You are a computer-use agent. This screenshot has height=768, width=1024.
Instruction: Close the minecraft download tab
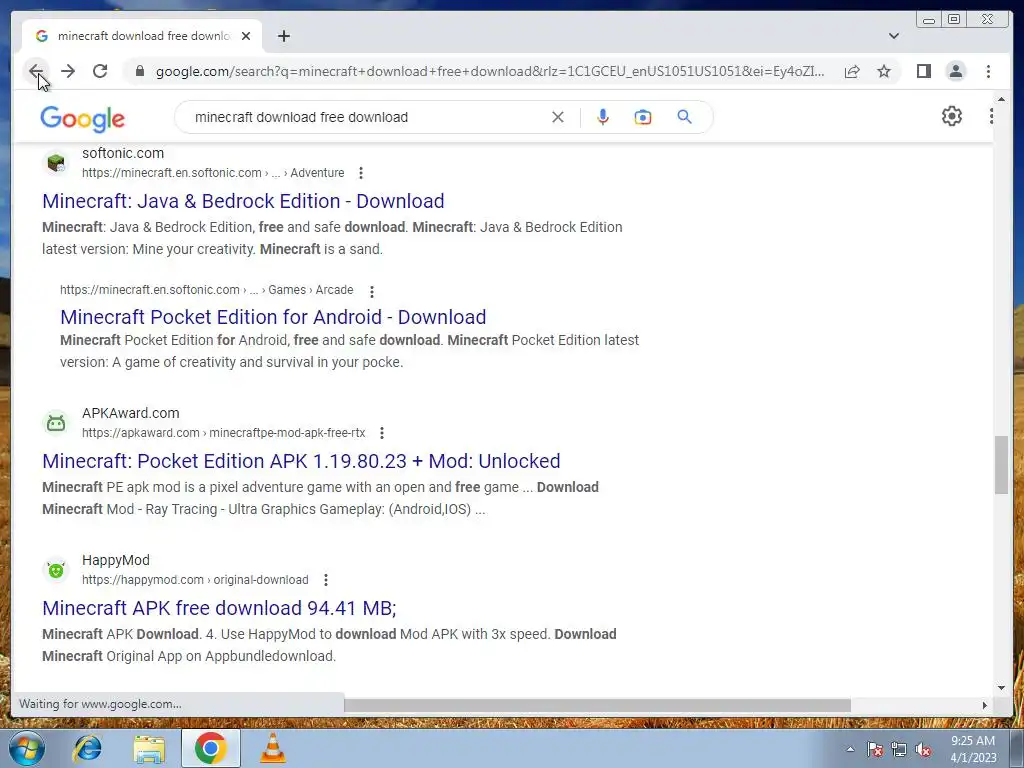(x=246, y=36)
